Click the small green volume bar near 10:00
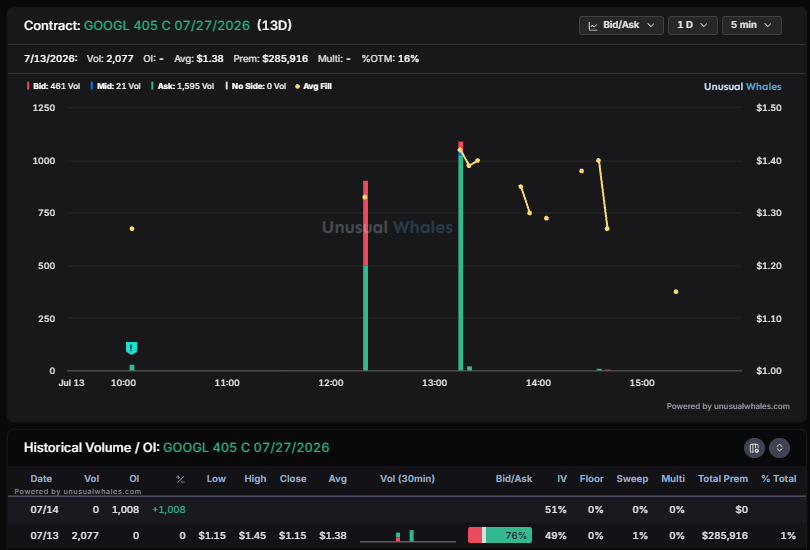 [x=132, y=368]
